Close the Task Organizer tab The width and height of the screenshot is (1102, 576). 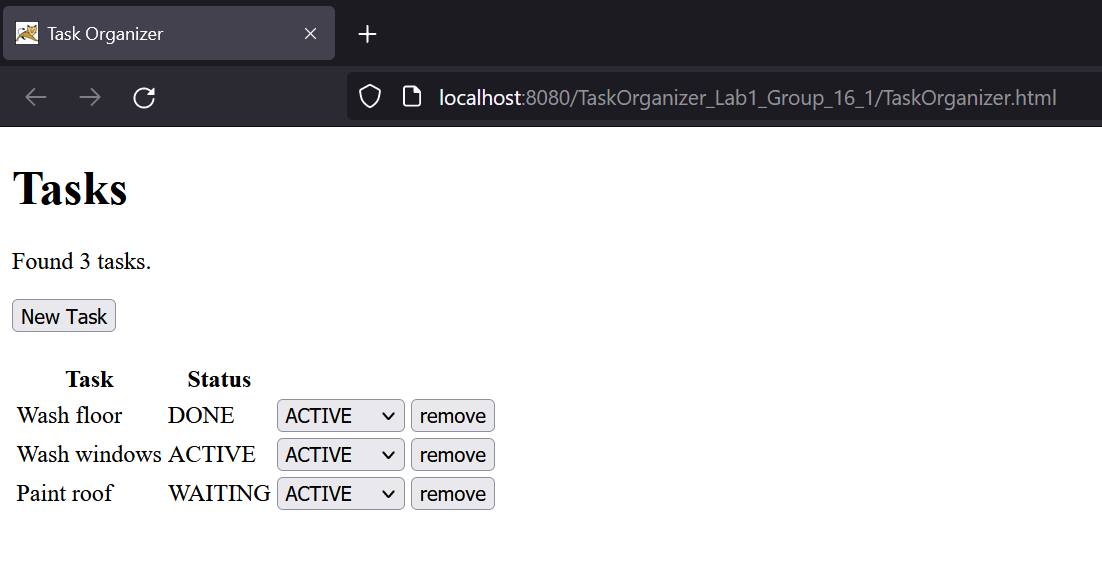[x=310, y=34]
